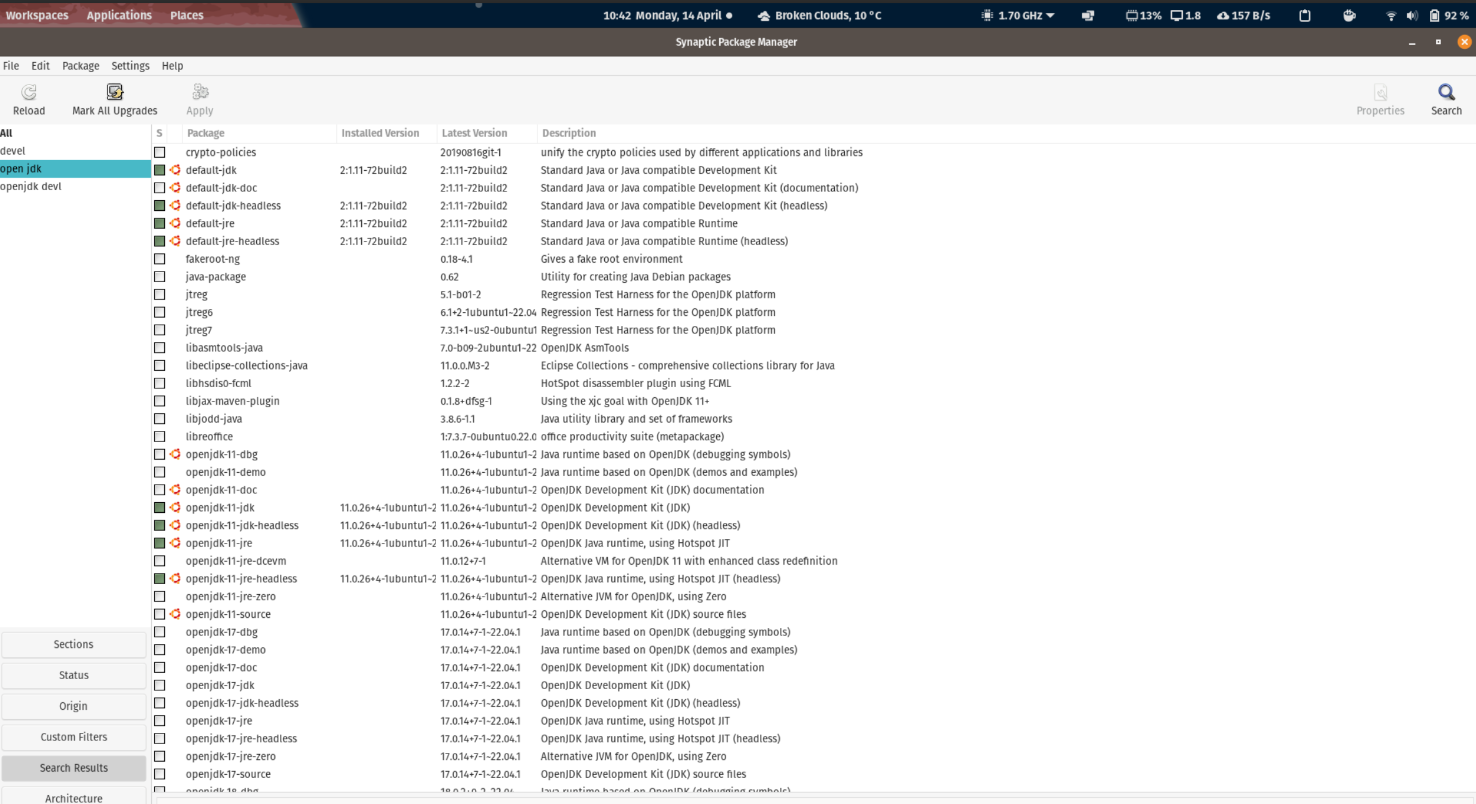
Task: Click the Ubuntu logo beside default-jre-headless
Action: click(175, 241)
